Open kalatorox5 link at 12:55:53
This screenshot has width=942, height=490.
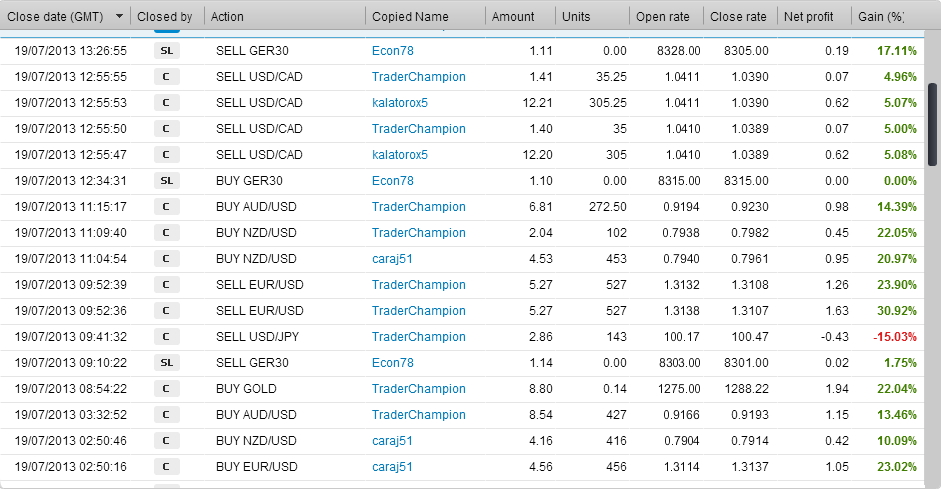pyautogui.click(x=400, y=103)
